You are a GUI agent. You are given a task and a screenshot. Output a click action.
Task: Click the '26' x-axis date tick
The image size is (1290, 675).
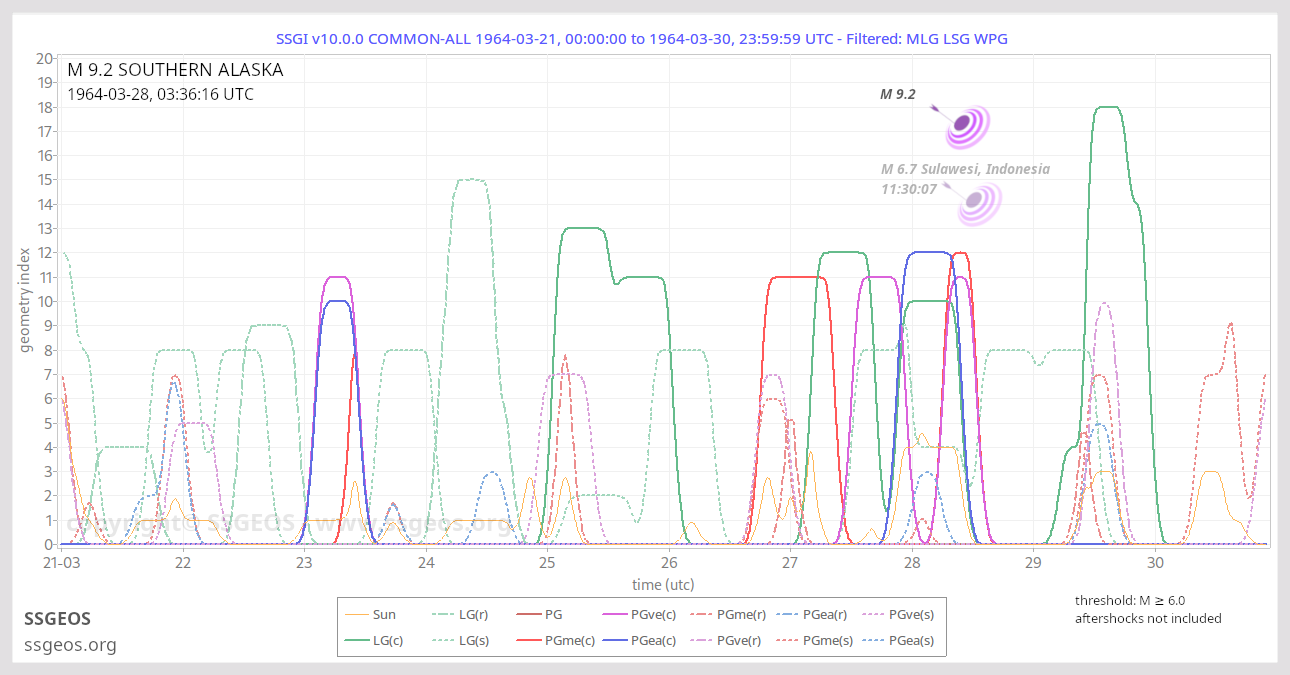click(x=669, y=563)
